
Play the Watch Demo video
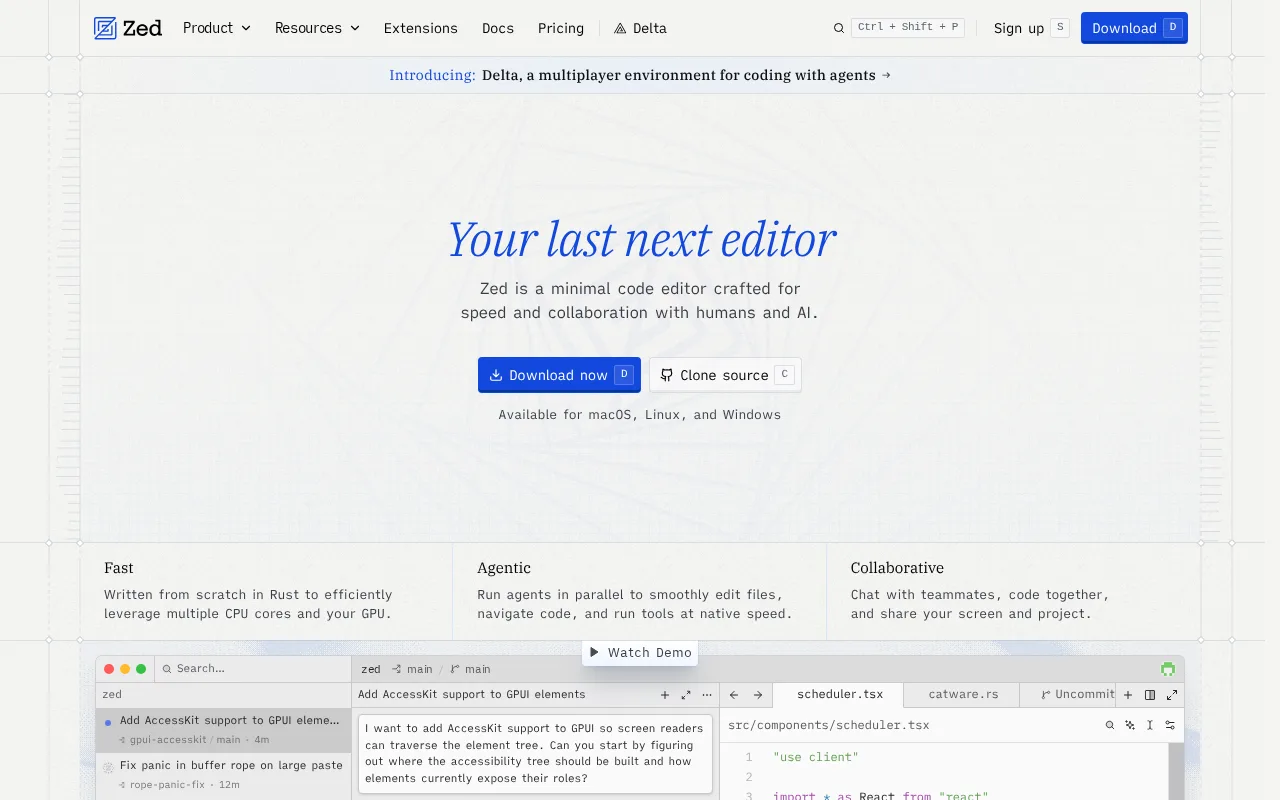640,652
